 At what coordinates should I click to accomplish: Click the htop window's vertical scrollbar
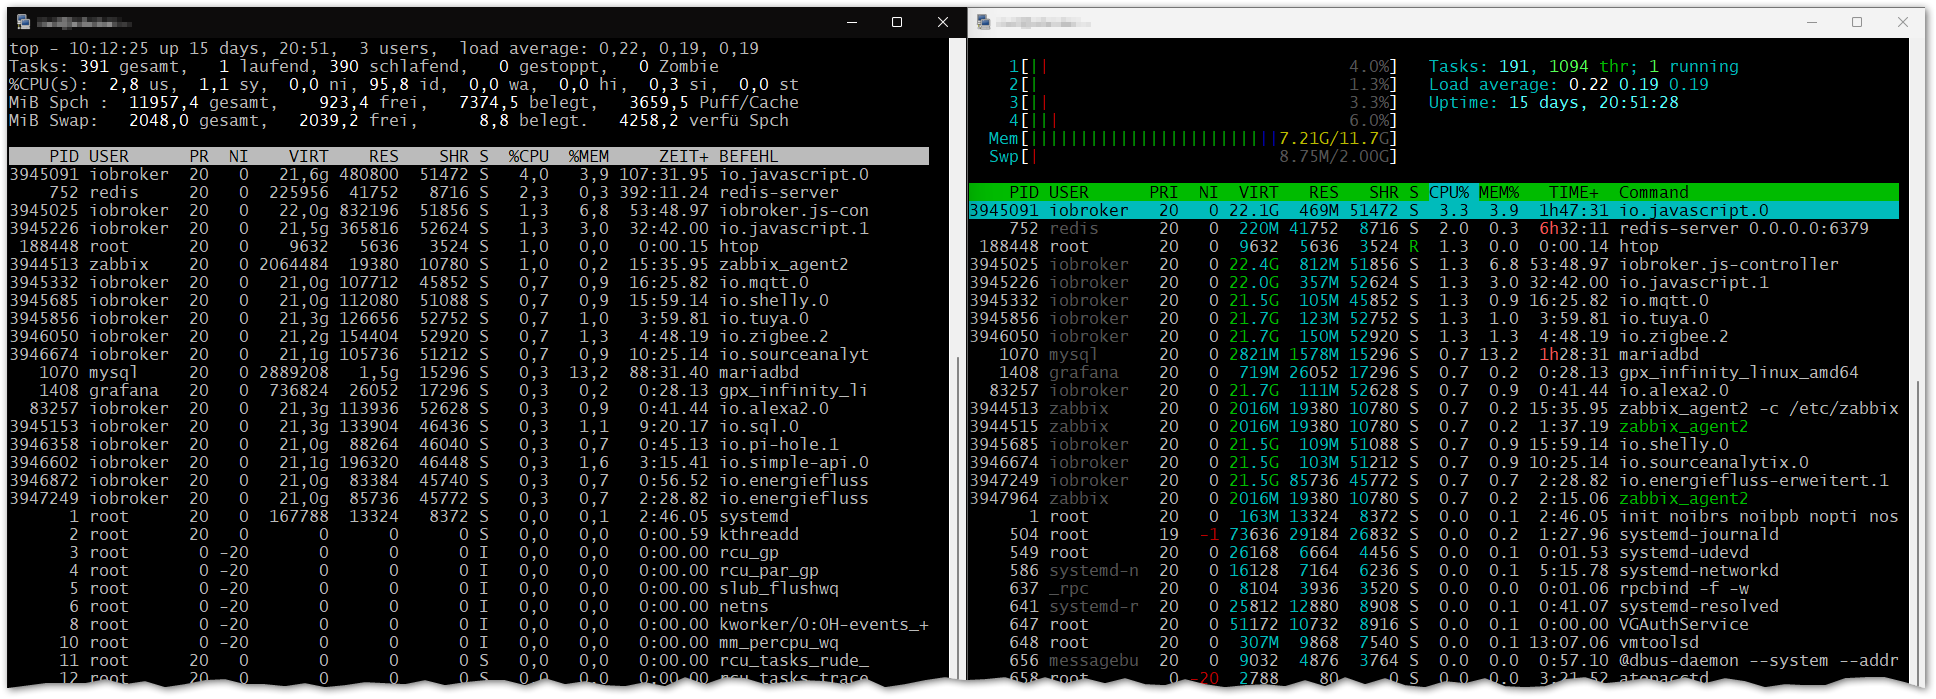pos(1917,530)
